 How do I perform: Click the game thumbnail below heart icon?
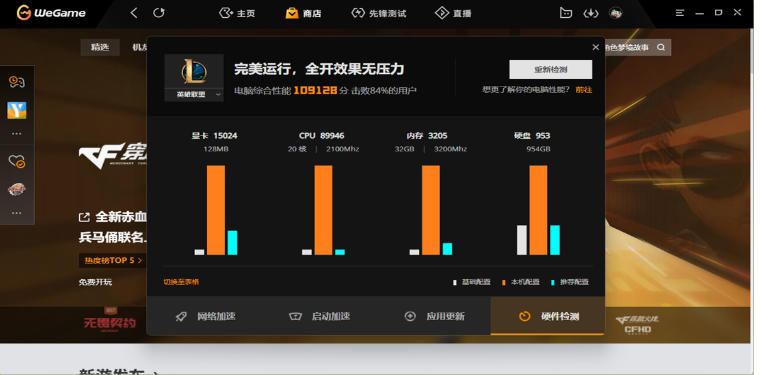(x=17, y=189)
